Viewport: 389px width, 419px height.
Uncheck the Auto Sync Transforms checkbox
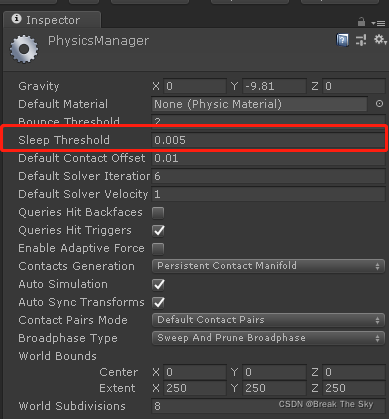(x=158, y=303)
